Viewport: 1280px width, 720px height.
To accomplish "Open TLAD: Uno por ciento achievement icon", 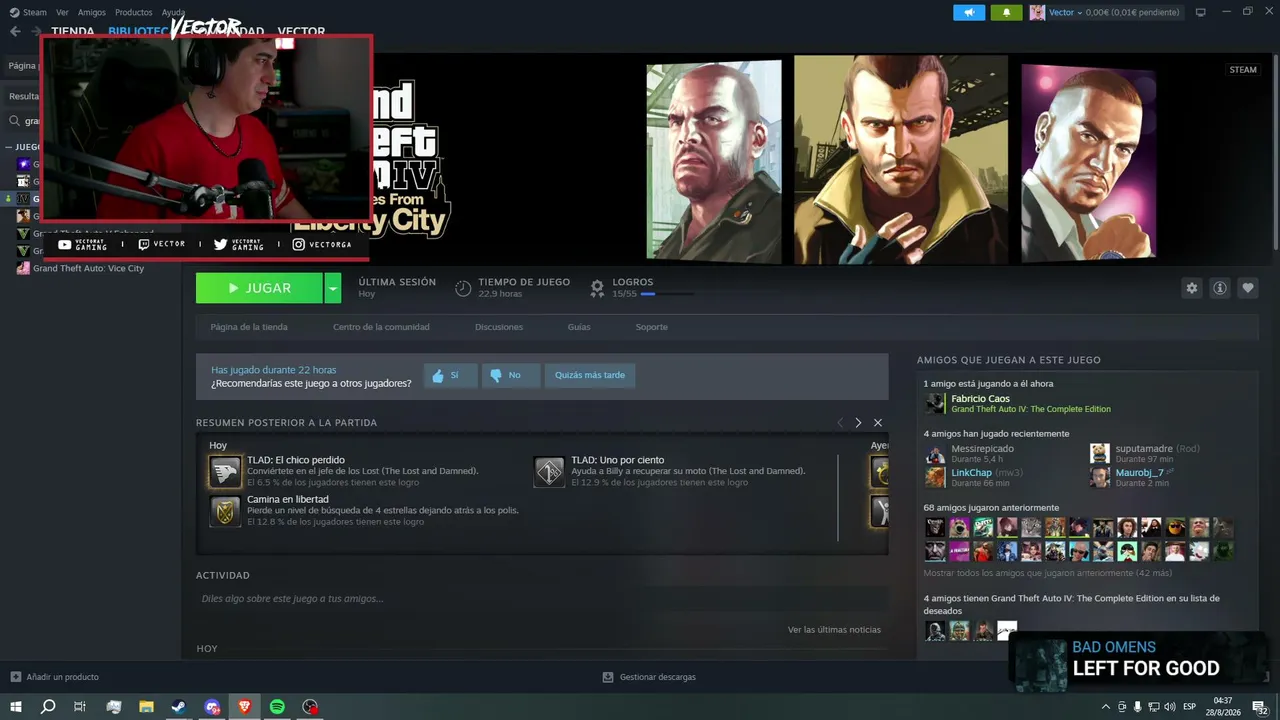I will [549, 472].
